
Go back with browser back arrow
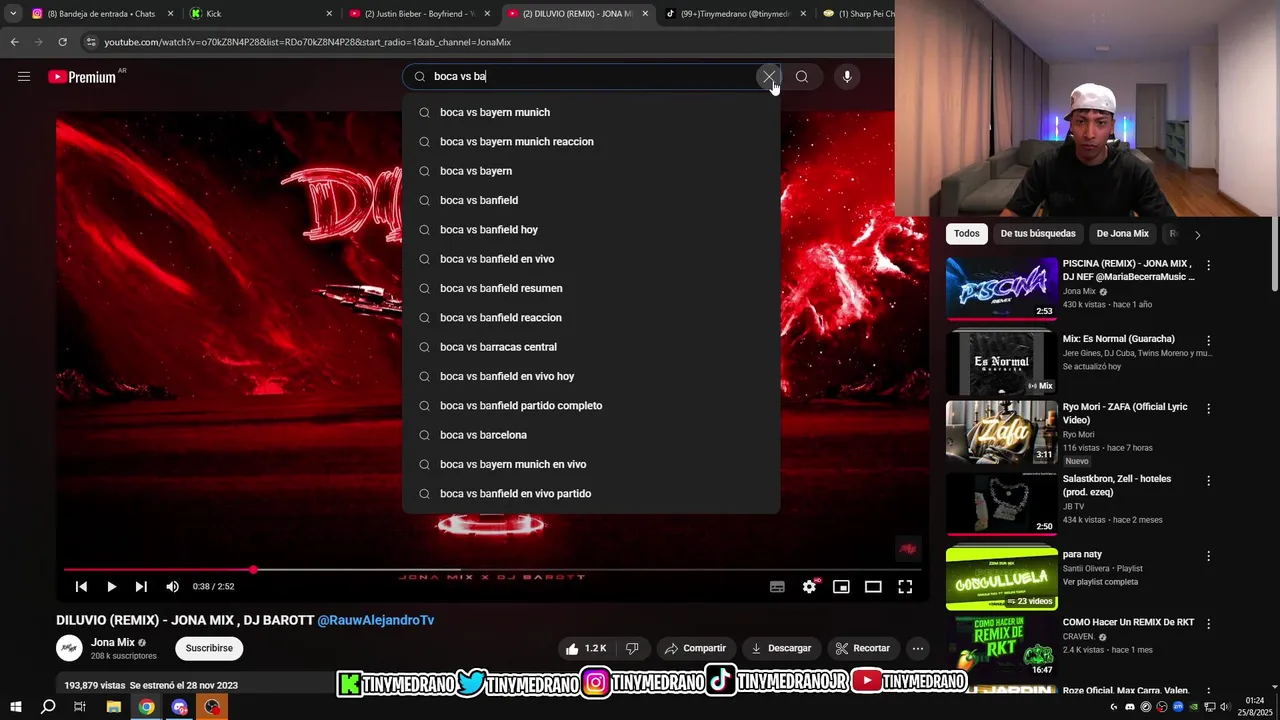(14, 42)
